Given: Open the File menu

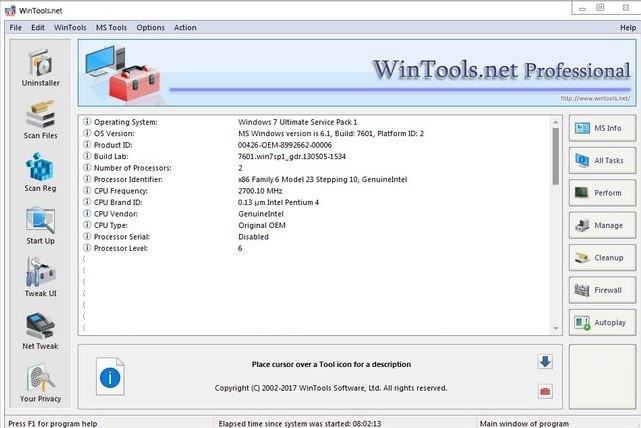Looking at the screenshot, I should pyautogui.click(x=16, y=27).
